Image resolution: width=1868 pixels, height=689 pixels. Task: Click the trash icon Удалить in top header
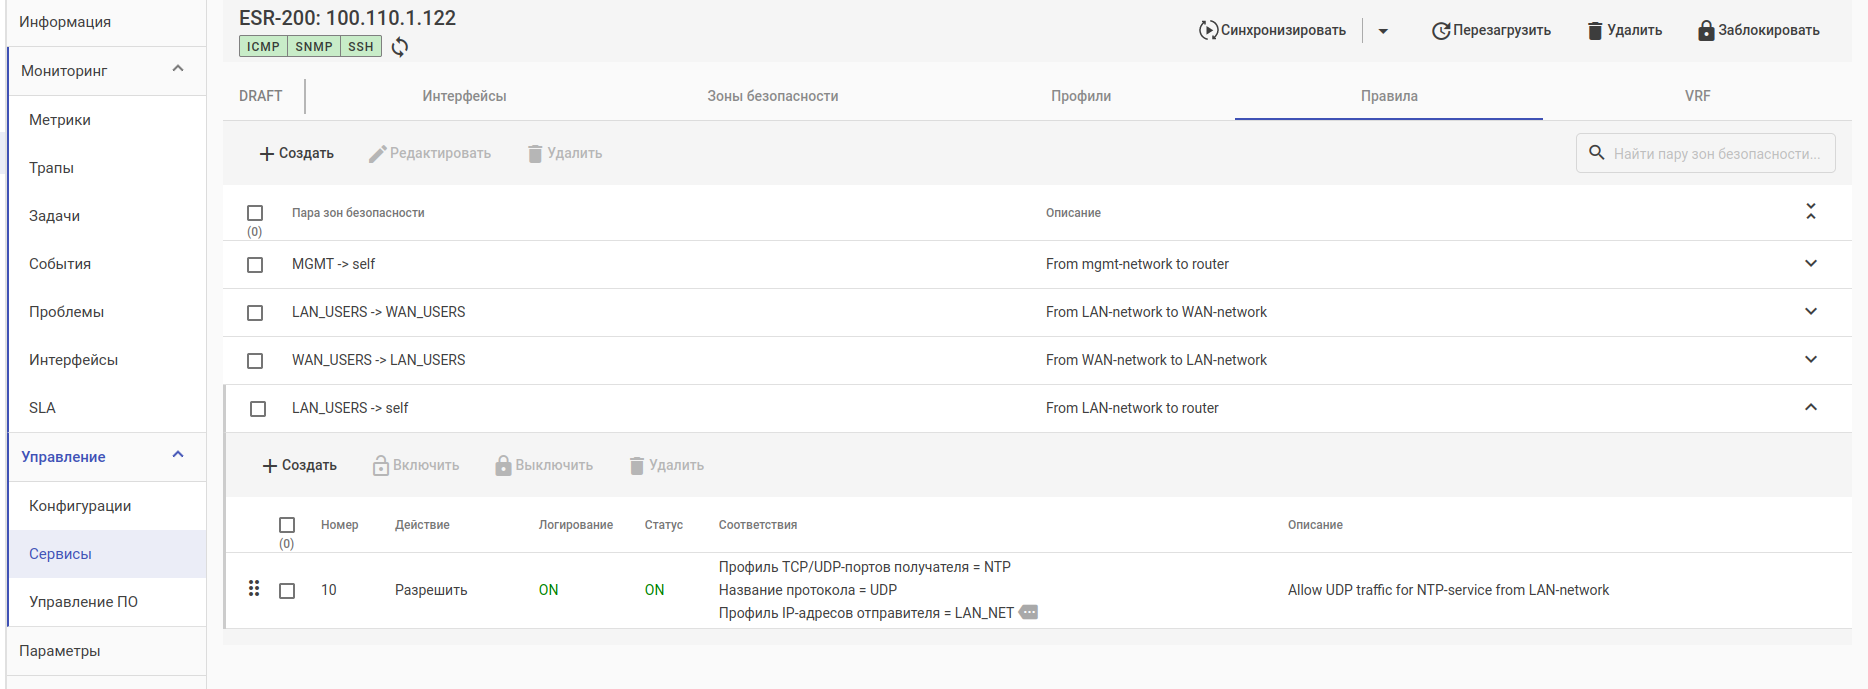pos(1595,31)
